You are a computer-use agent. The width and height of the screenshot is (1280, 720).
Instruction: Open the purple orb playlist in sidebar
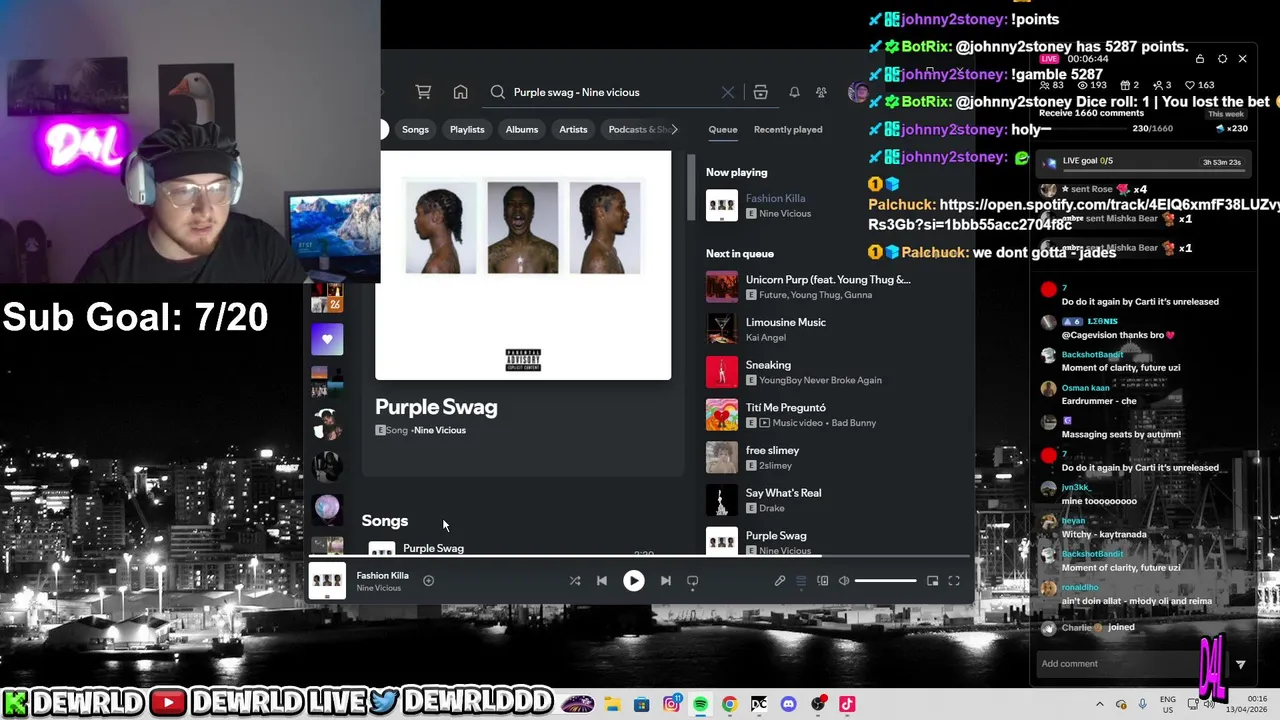pyautogui.click(x=327, y=509)
